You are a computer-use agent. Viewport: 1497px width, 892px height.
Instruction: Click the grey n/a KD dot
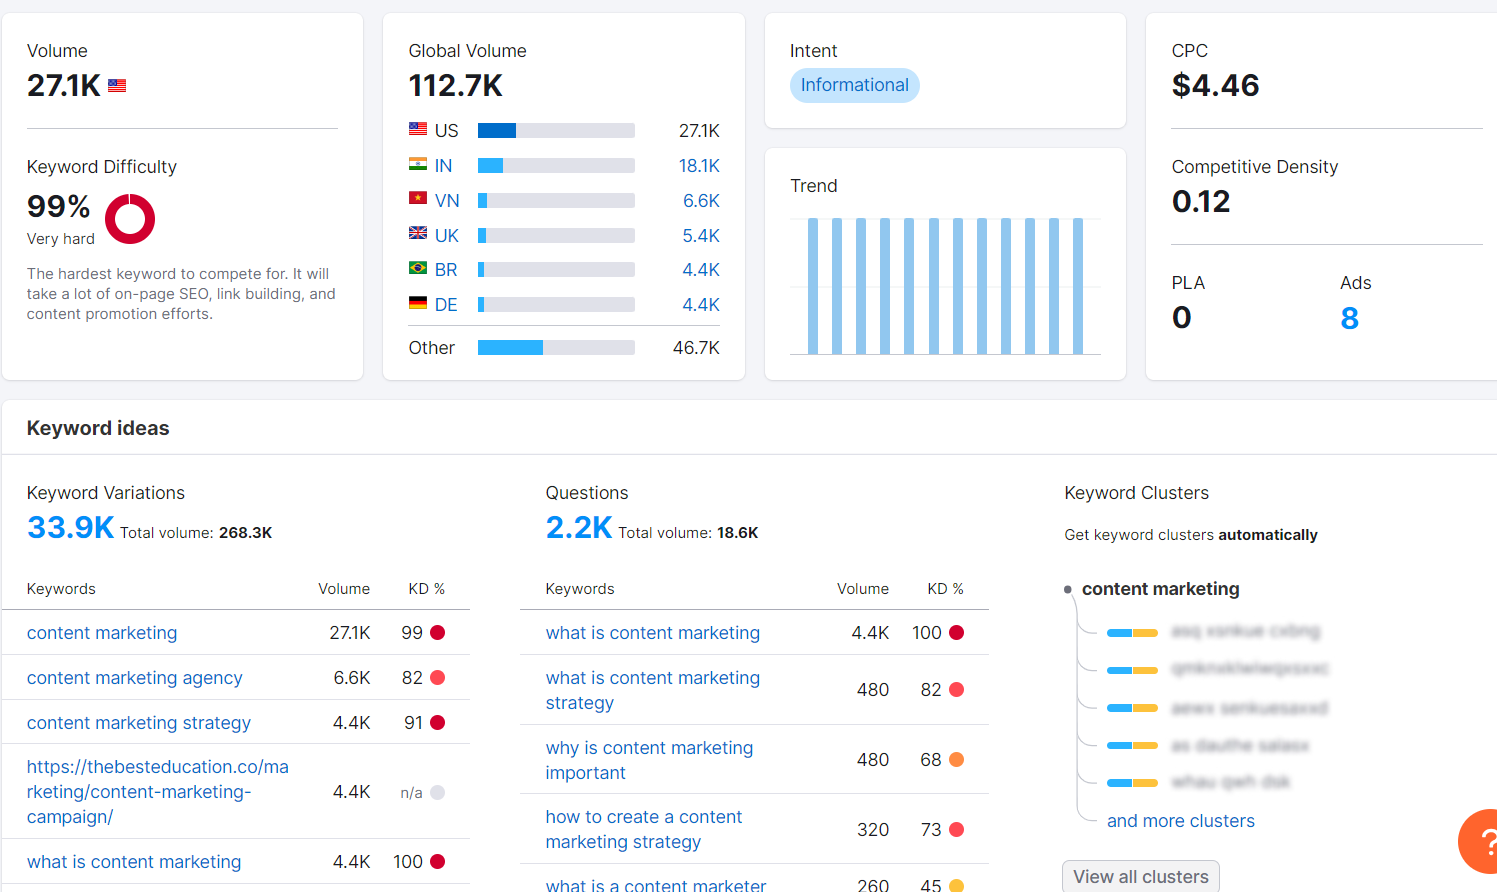tap(437, 793)
